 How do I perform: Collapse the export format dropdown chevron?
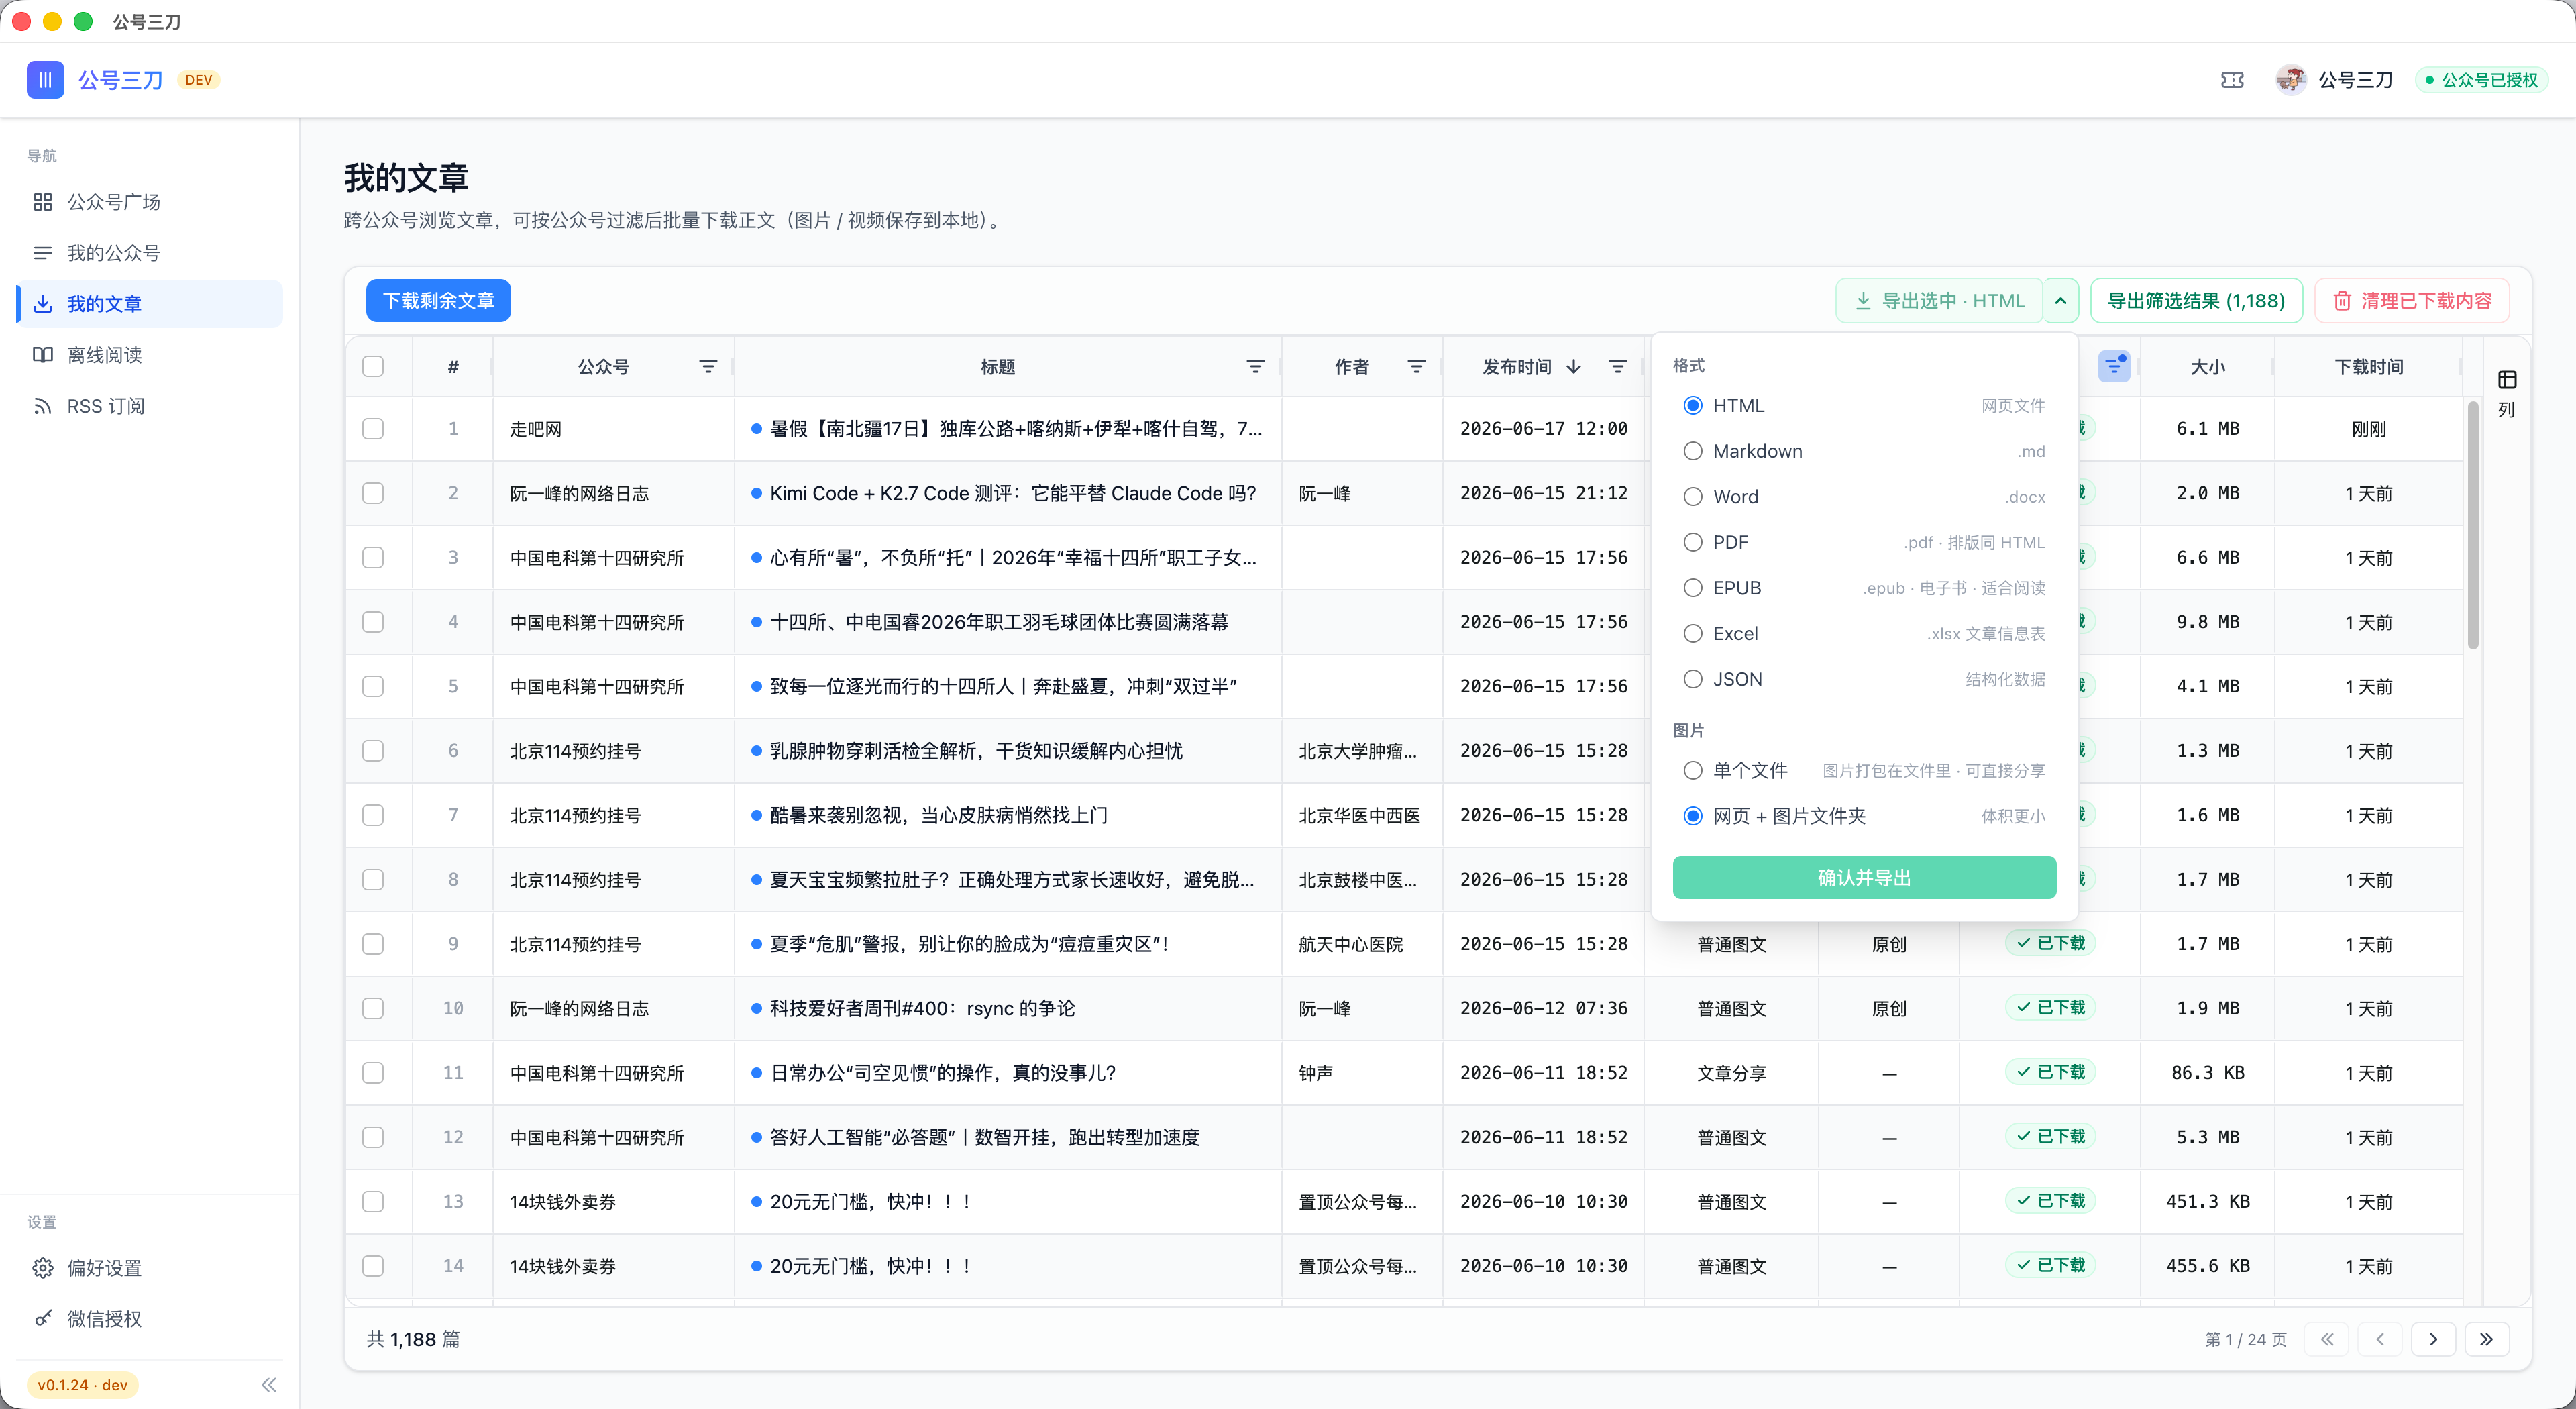2061,301
